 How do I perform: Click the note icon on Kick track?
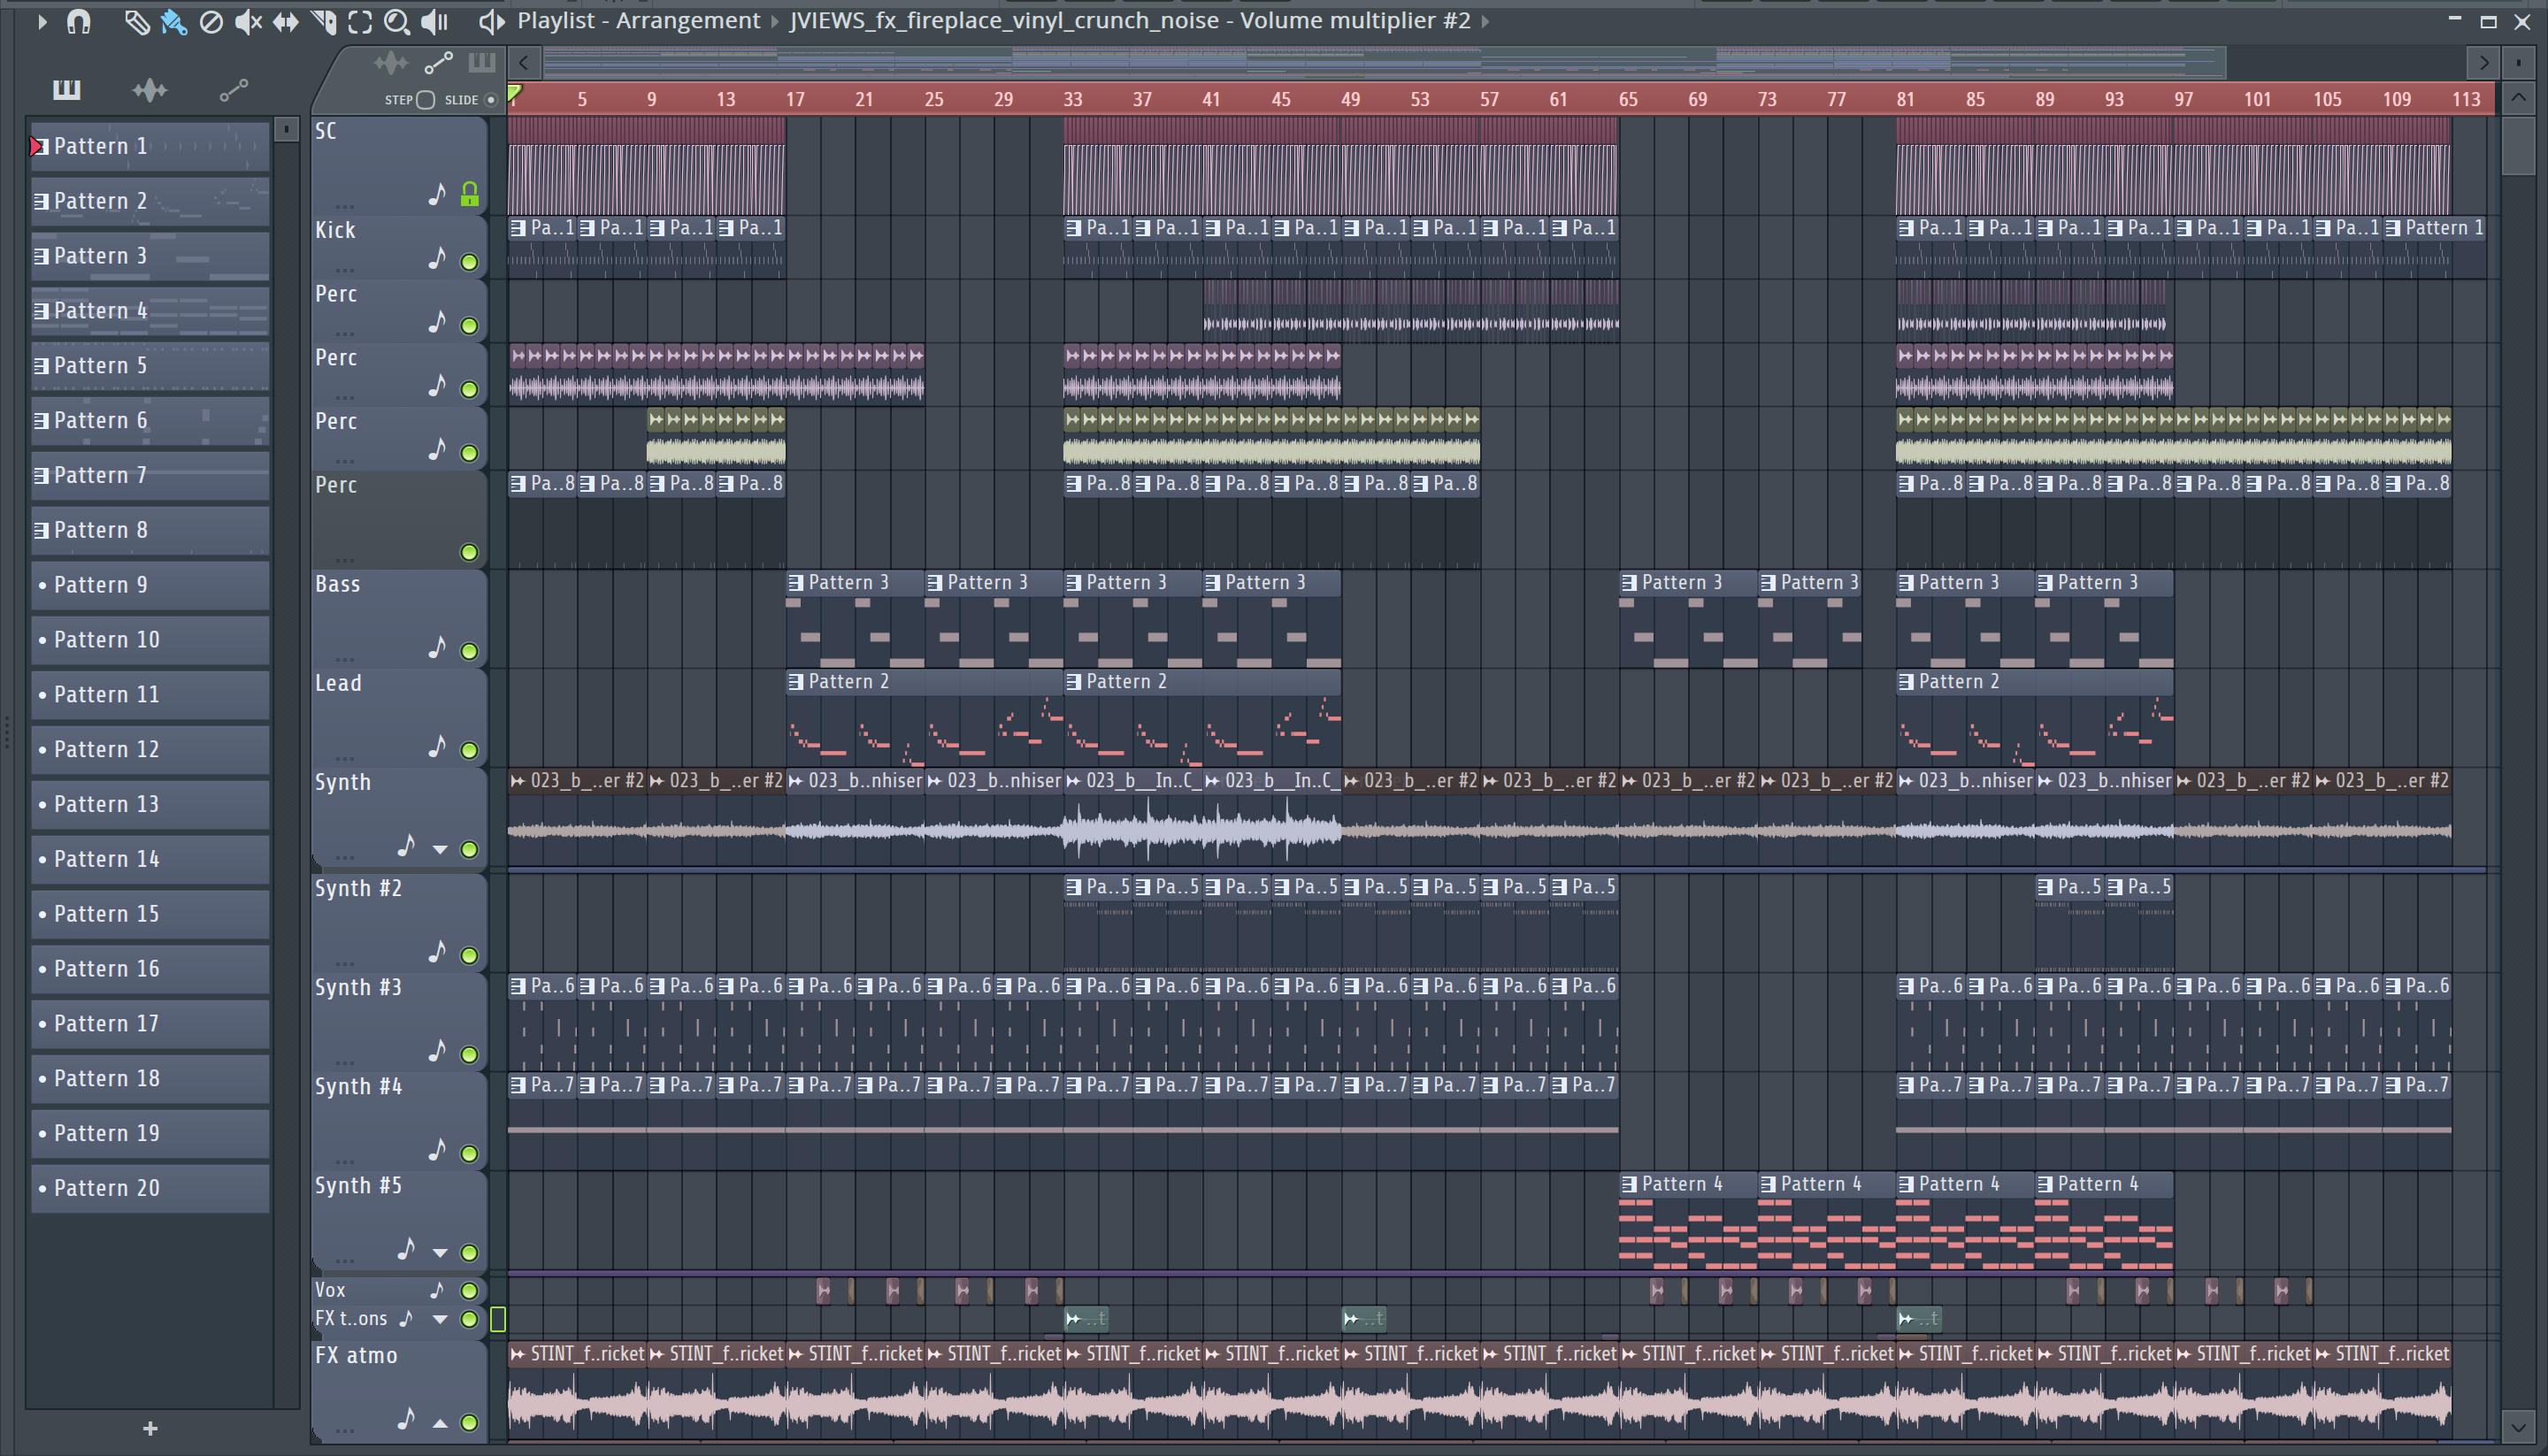coord(437,259)
